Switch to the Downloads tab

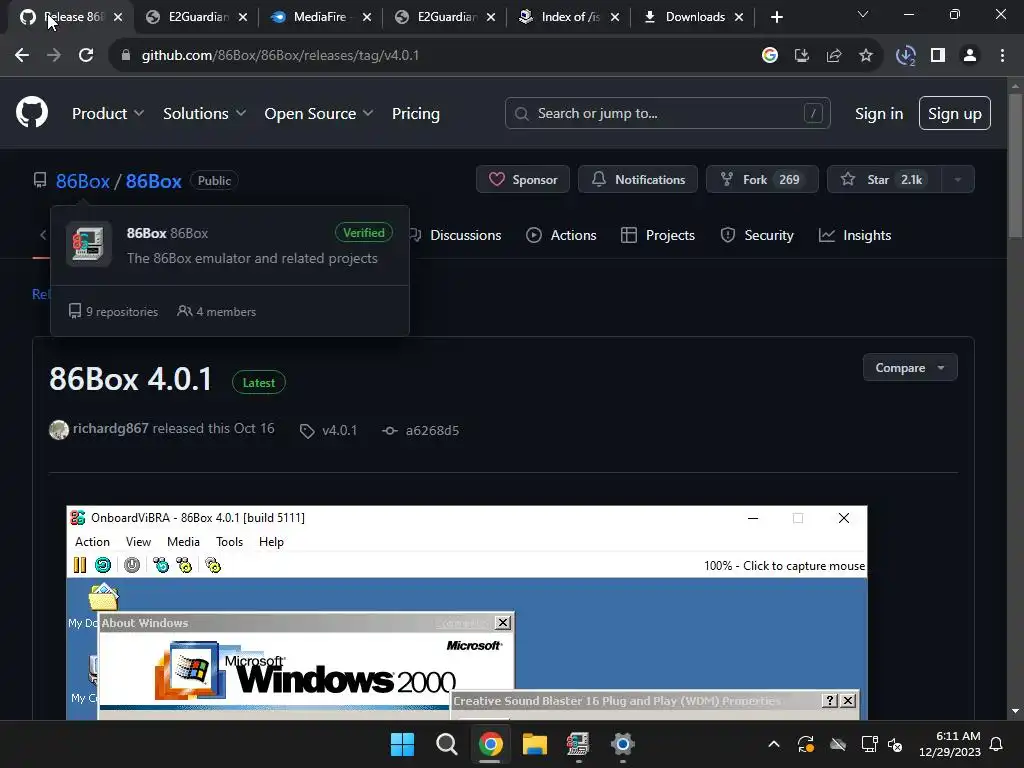tap(694, 17)
